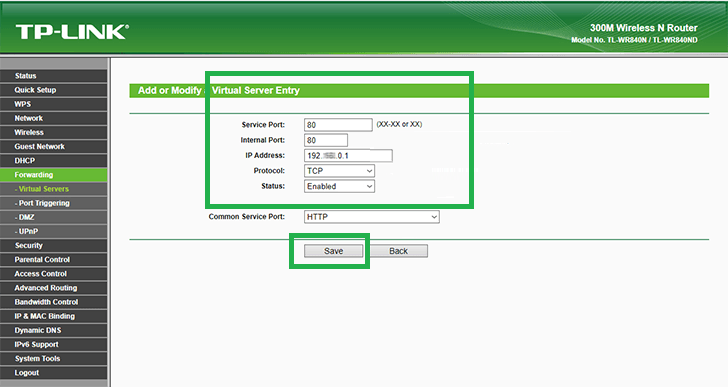
Task: Open the Security section
Action: tap(54, 245)
